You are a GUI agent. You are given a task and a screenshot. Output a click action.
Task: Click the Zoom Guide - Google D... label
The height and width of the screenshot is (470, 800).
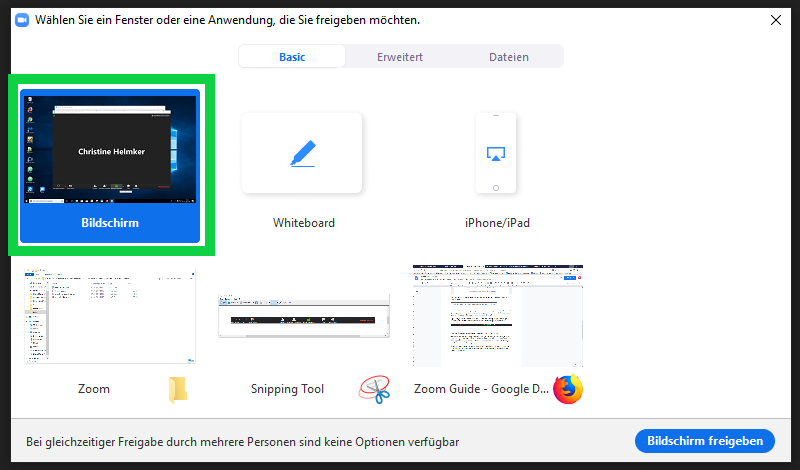pos(479,389)
